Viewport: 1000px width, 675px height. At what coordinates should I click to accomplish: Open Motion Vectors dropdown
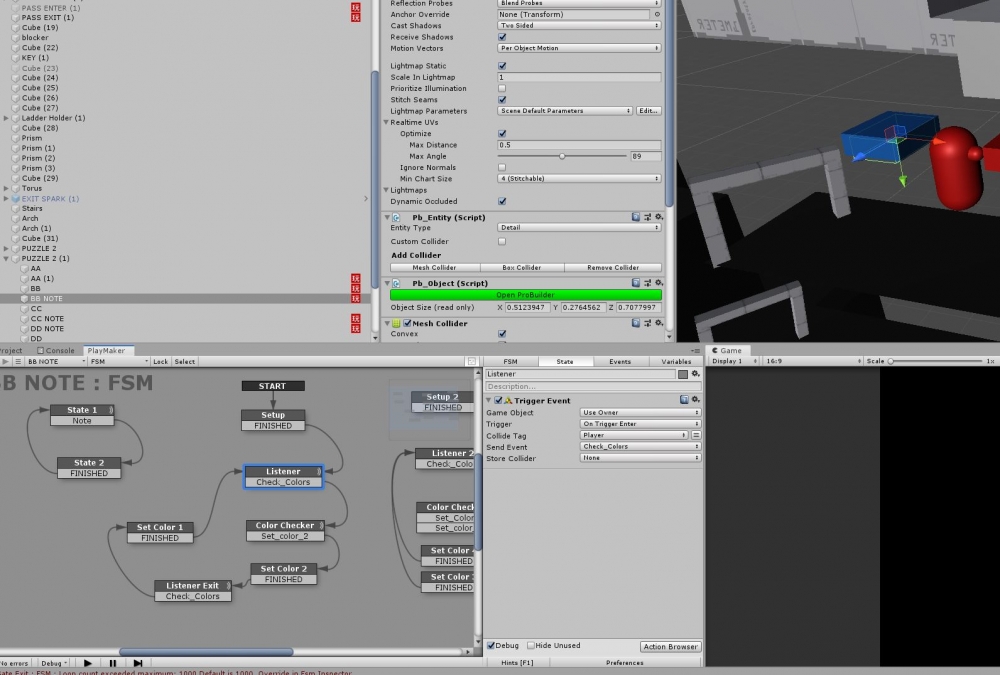[x=579, y=48]
